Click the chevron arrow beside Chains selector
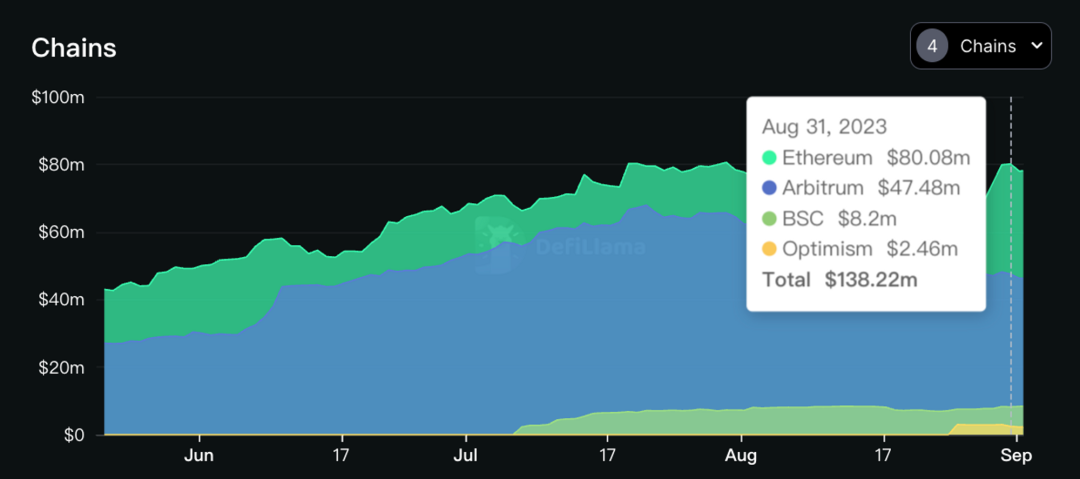This screenshot has width=1080, height=479. 1036,46
